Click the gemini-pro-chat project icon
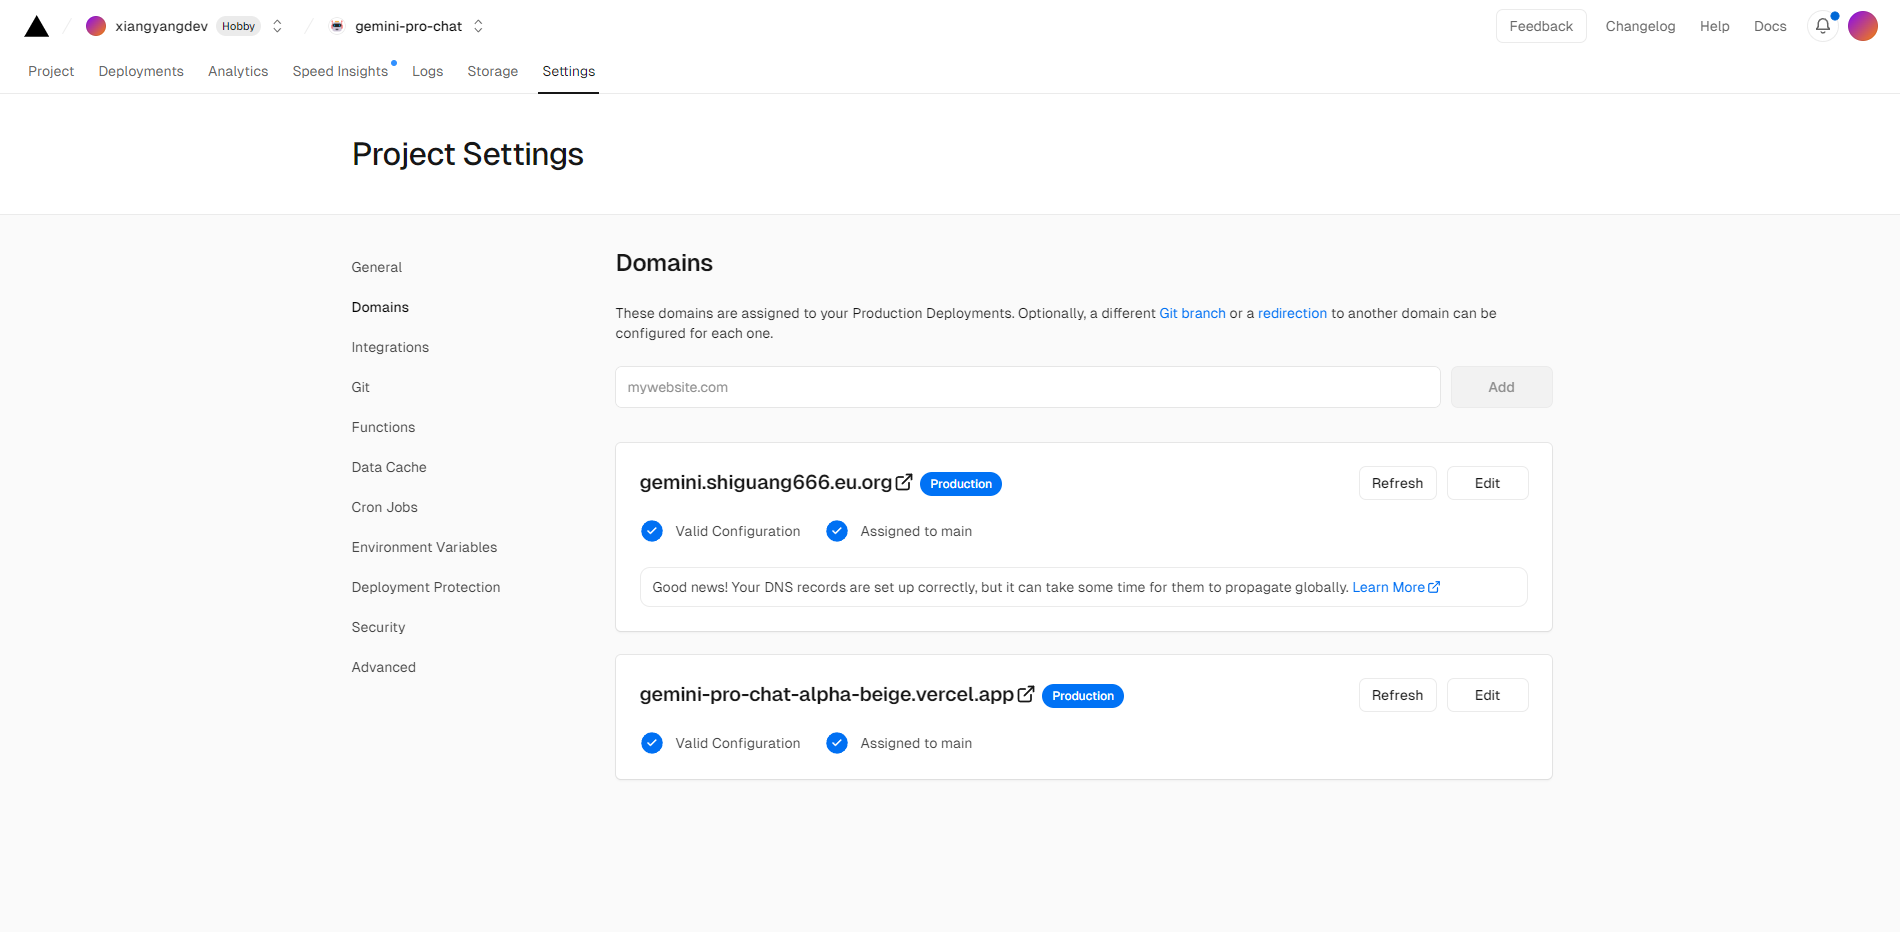The image size is (1900, 932). pos(337,26)
